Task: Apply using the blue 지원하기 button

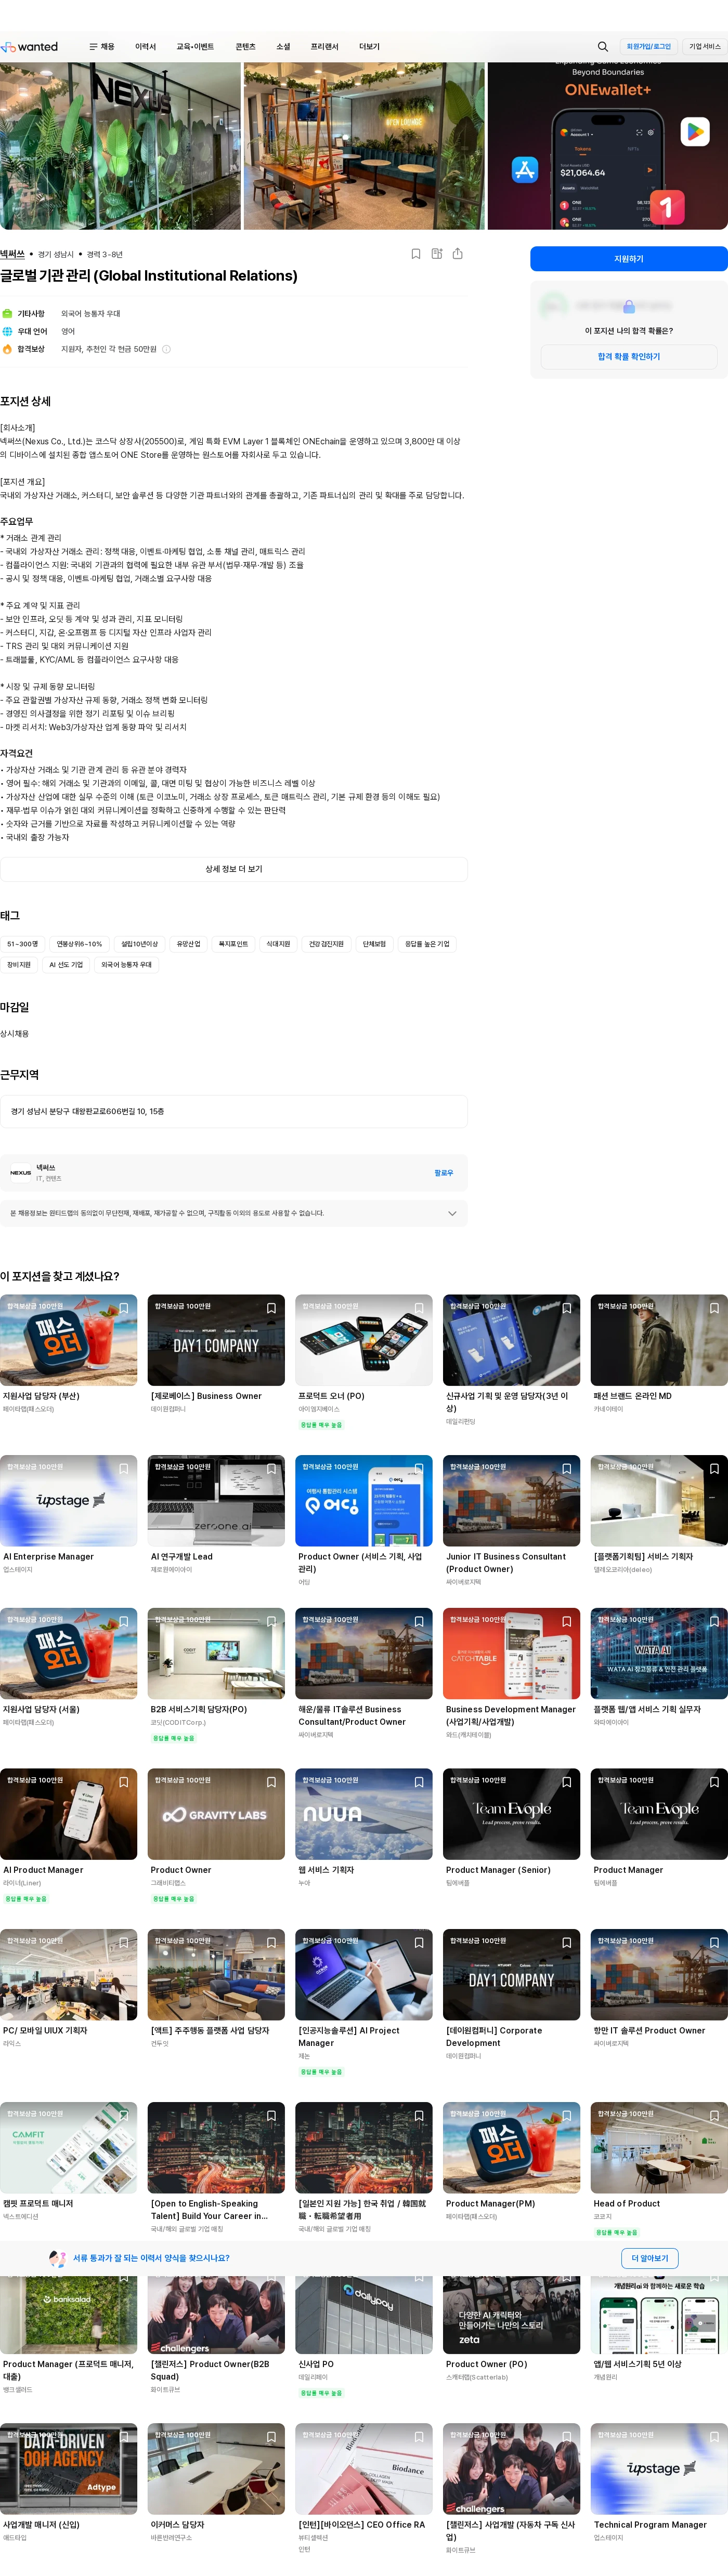Action: (x=629, y=259)
